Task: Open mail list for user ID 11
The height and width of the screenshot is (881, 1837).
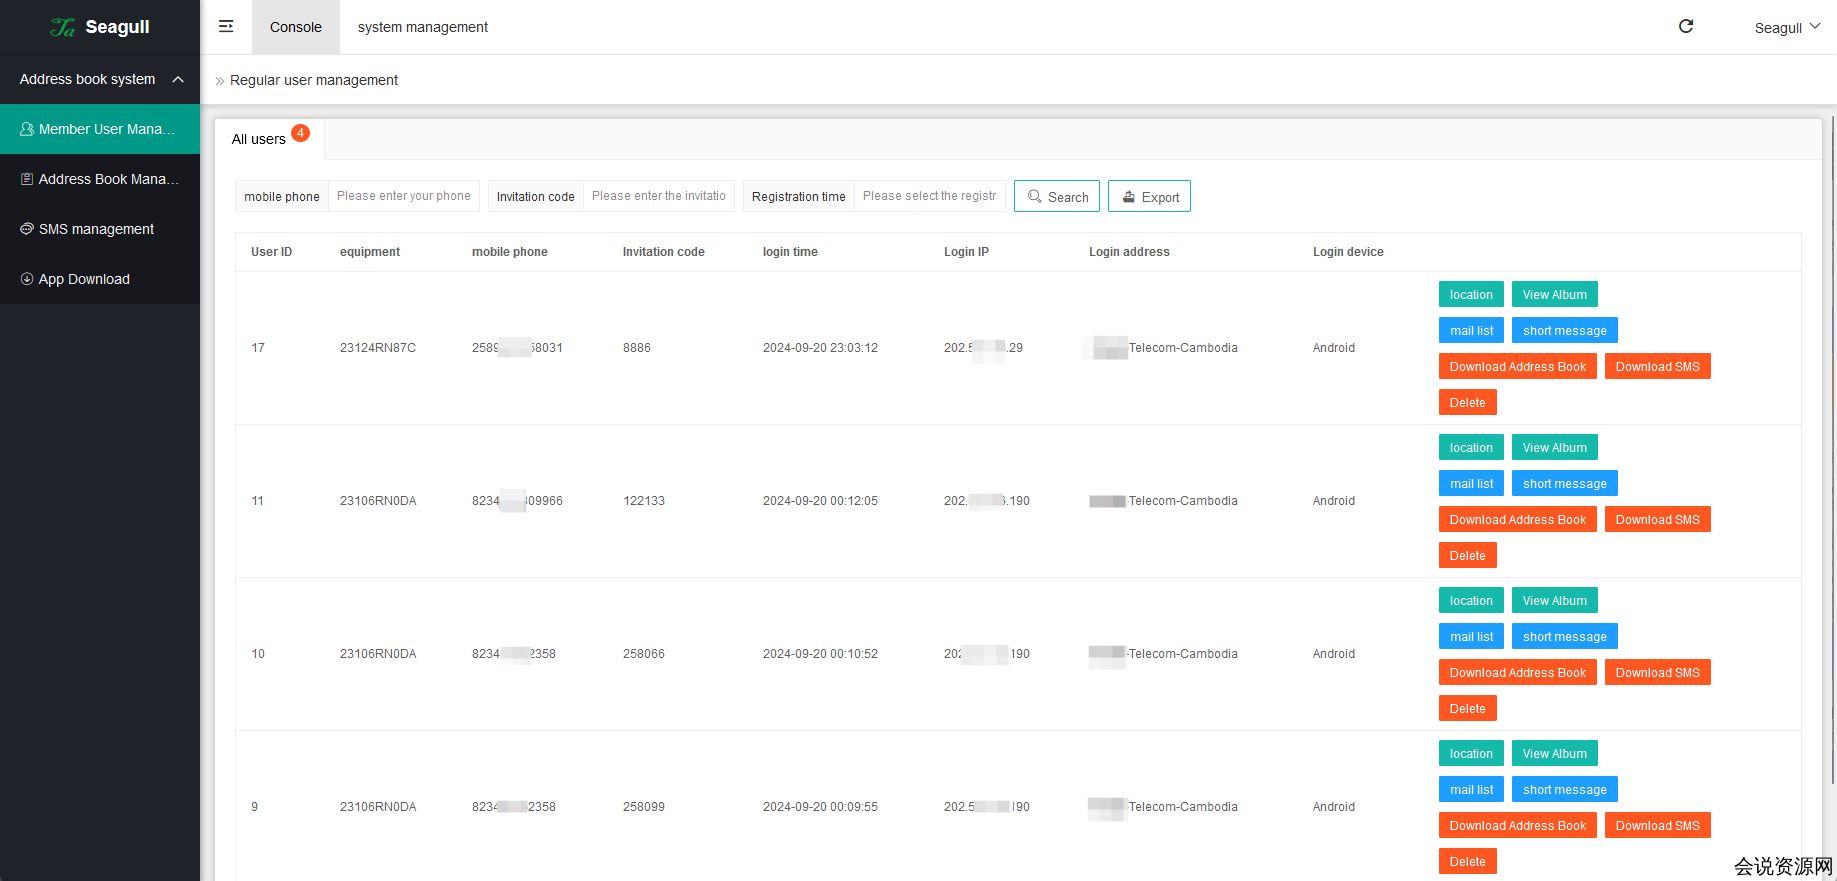Action: tap(1471, 483)
